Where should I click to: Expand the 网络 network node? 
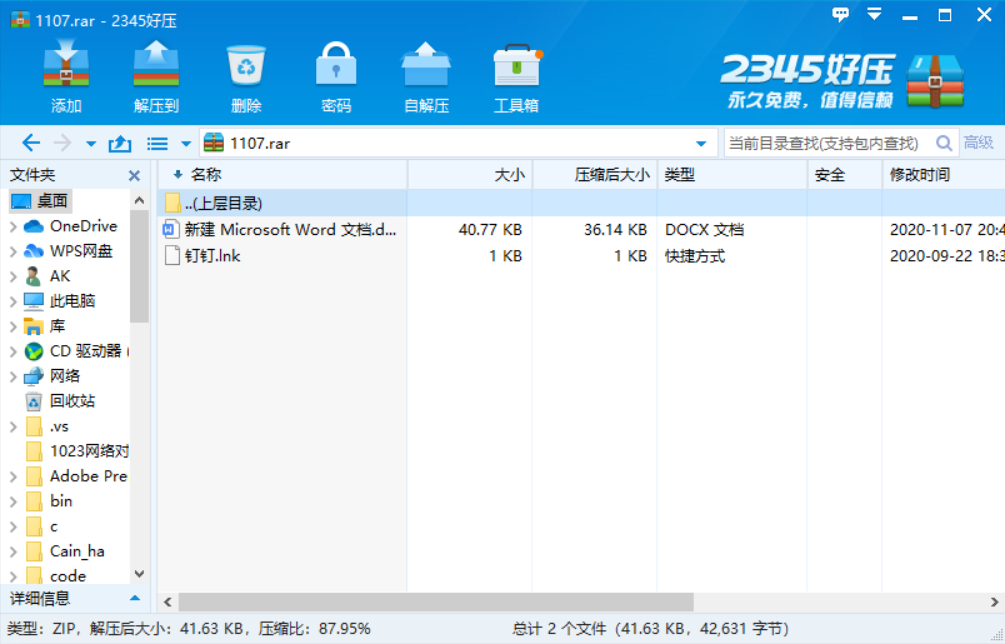(x=13, y=376)
